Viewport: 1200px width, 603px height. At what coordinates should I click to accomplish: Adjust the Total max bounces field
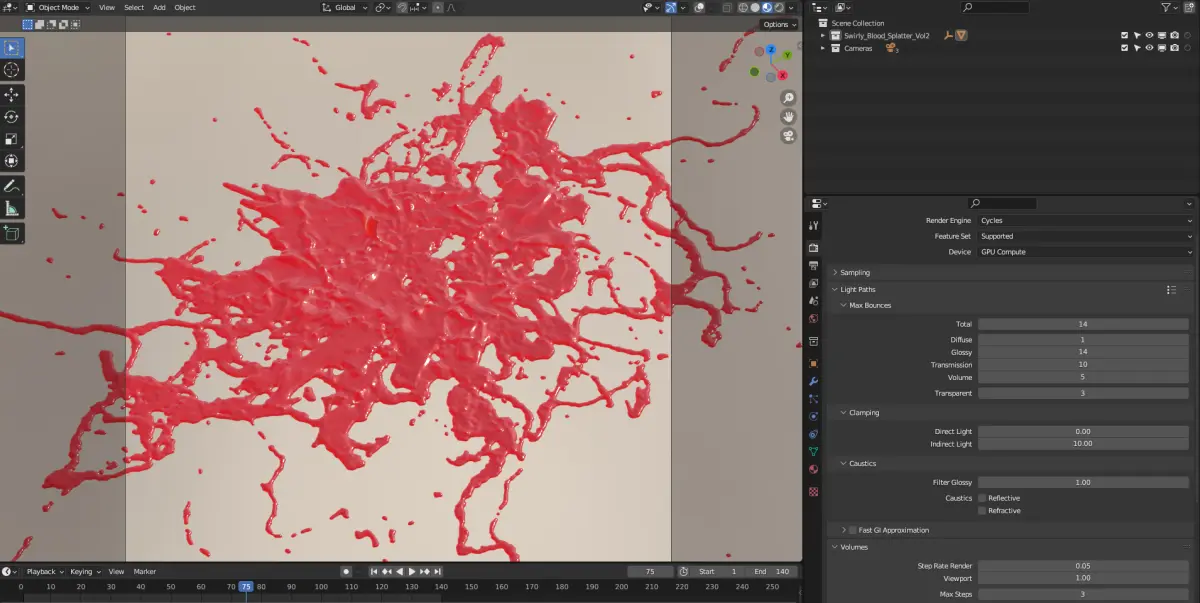pos(1083,324)
